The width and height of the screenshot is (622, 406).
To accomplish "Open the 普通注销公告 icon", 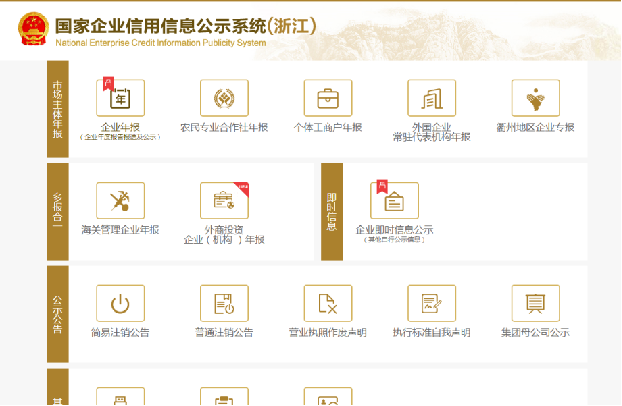I will 224,303.
